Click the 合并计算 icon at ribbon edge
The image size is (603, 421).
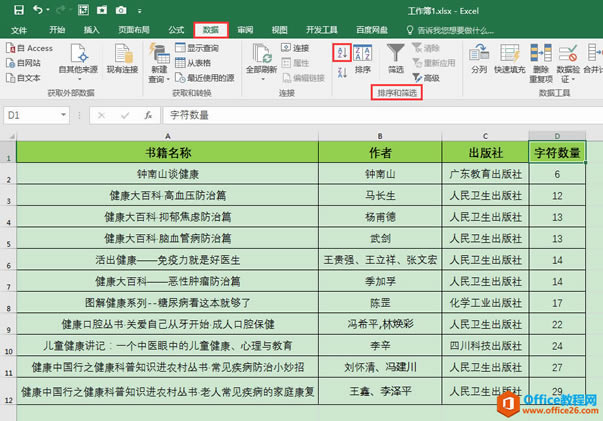[593, 58]
